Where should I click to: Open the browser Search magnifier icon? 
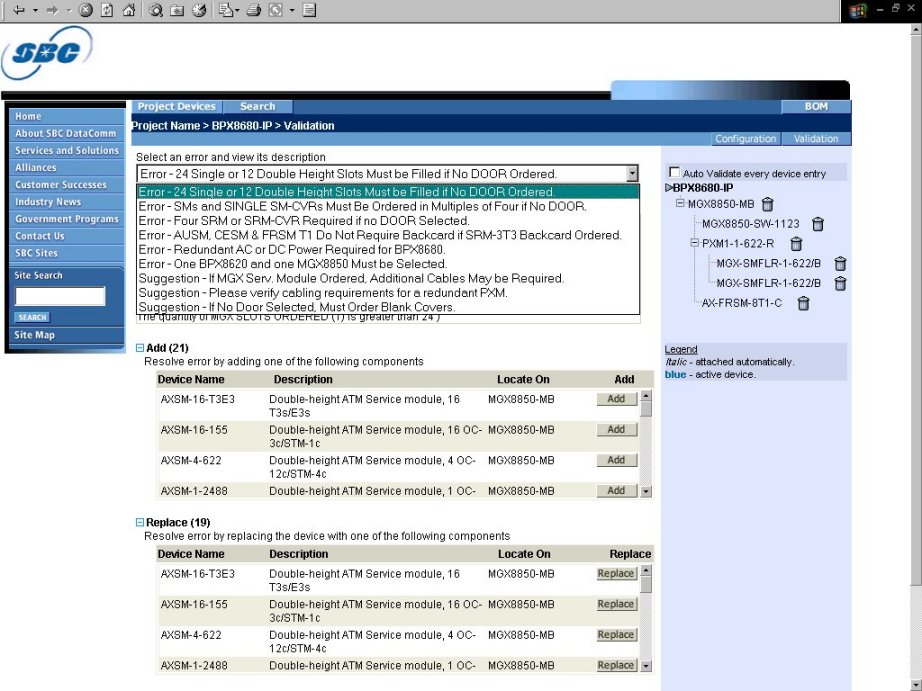(156, 10)
